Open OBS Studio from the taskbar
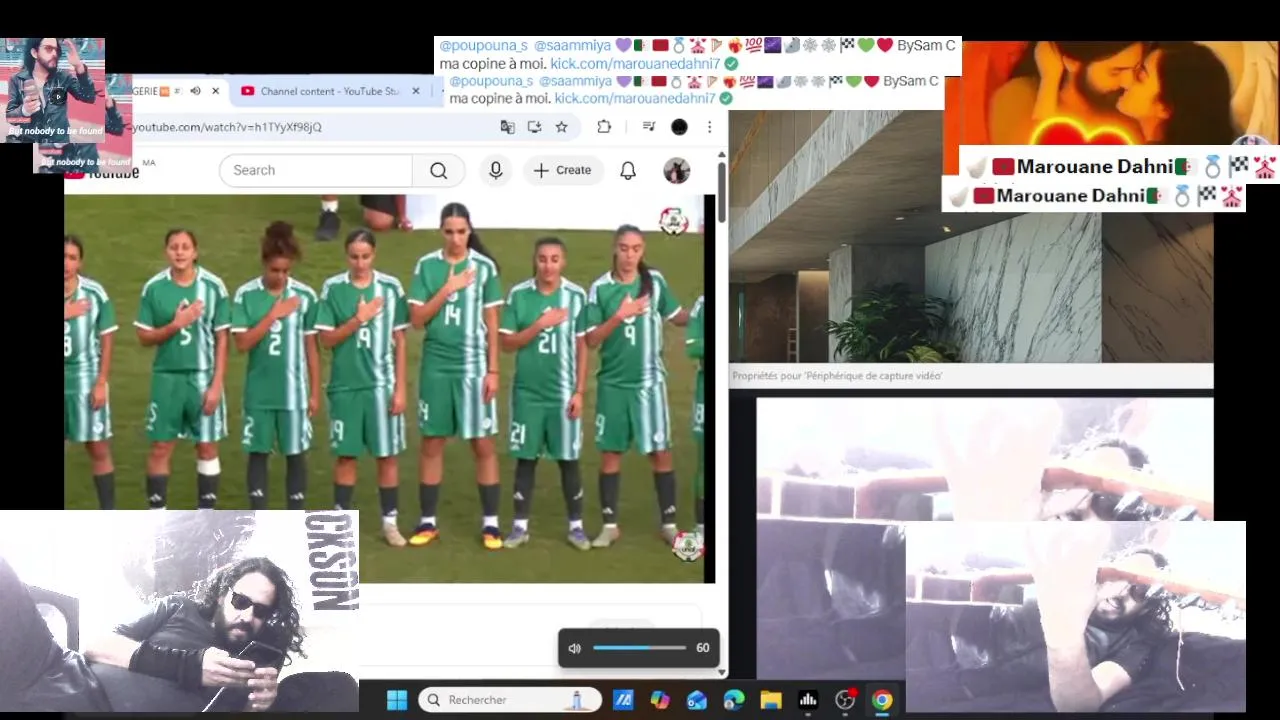The width and height of the screenshot is (1280, 720). coord(845,700)
